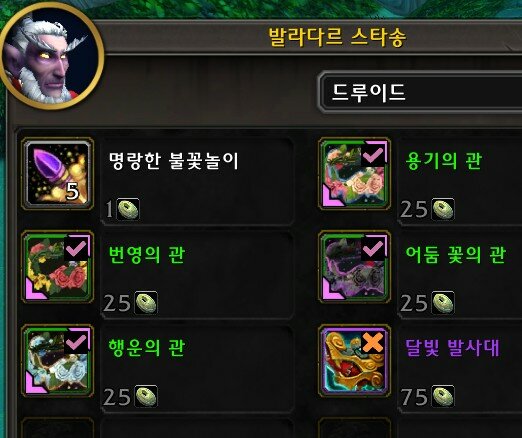
Task: Select the 번영의 관 red flower crown icon
Action: coord(57,267)
